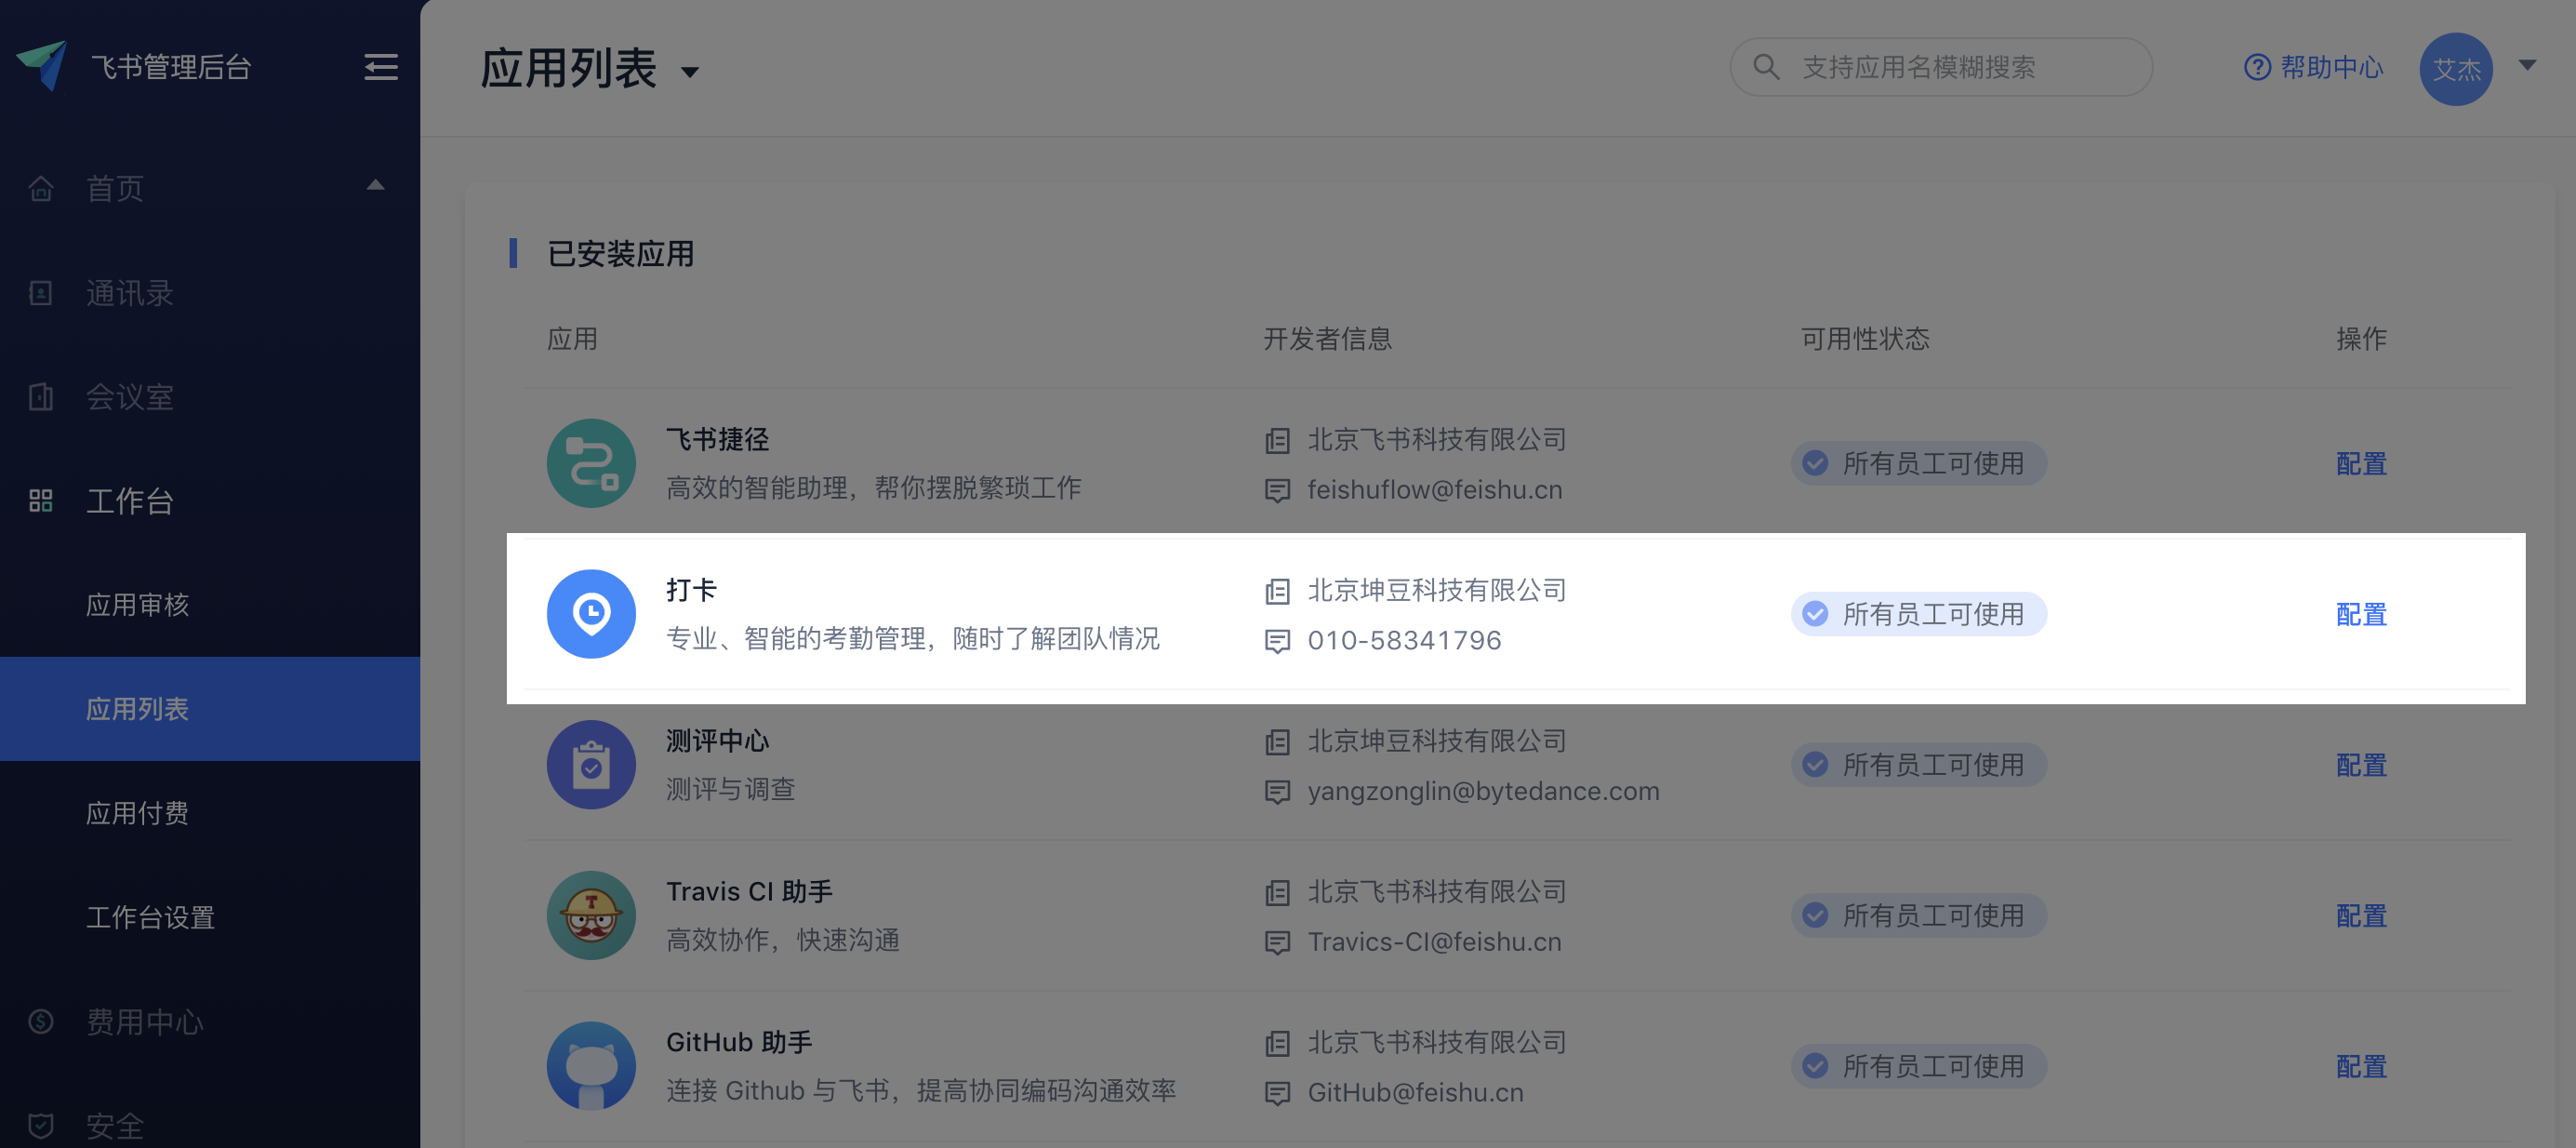The height and width of the screenshot is (1148, 2576).
Task: Click the check icon in 打卡's availability badge
Action: [1815, 614]
